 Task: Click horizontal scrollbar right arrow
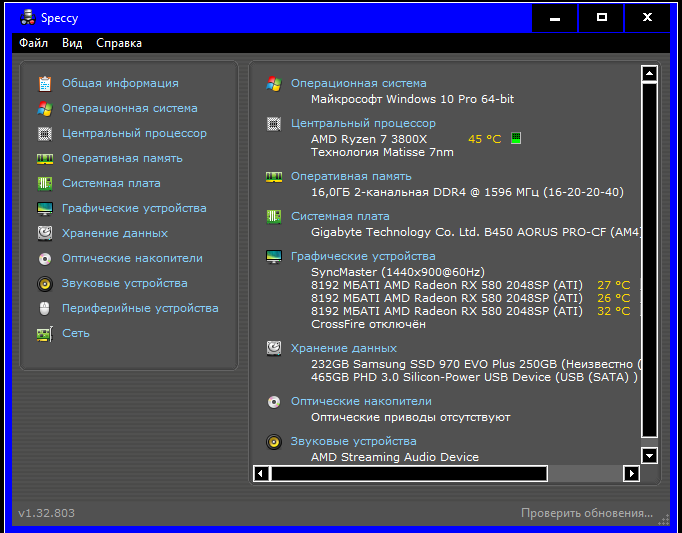pyautogui.click(x=632, y=473)
